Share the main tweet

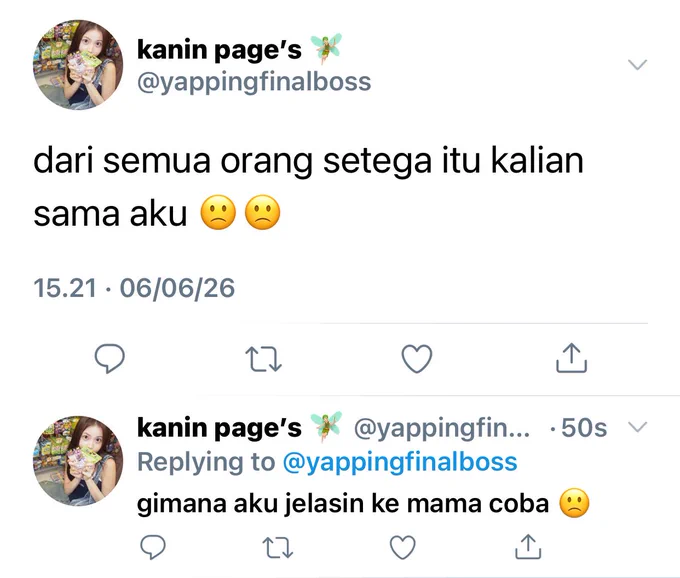tap(572, 358)
